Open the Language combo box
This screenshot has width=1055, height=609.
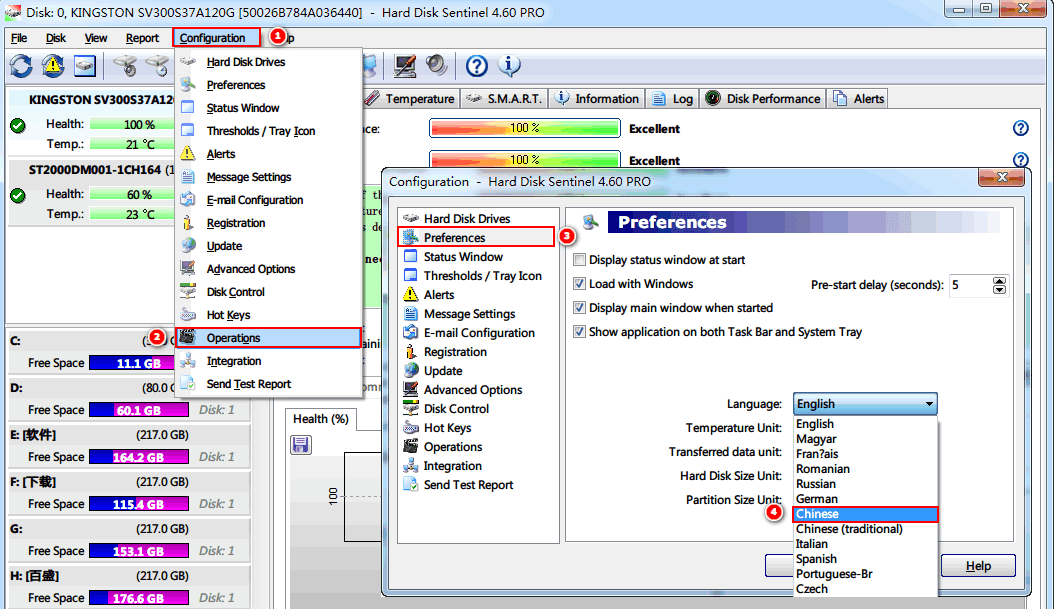point(865,404)
